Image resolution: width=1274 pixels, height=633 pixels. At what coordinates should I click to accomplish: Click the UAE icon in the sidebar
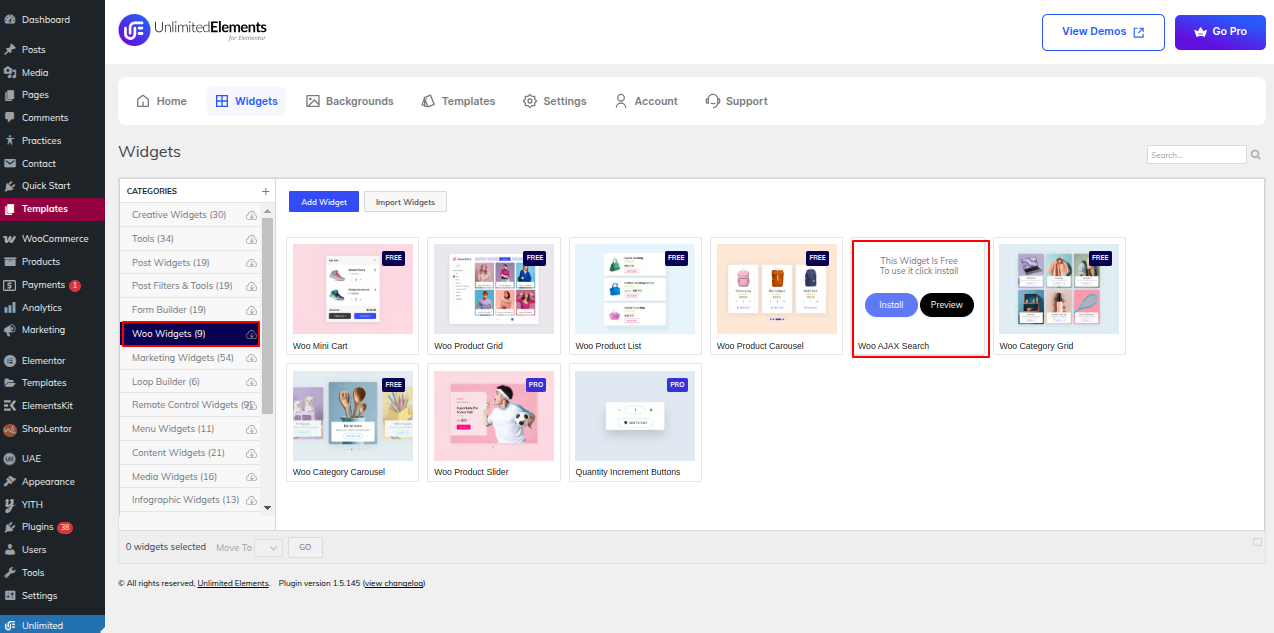[x=10, y=459]
